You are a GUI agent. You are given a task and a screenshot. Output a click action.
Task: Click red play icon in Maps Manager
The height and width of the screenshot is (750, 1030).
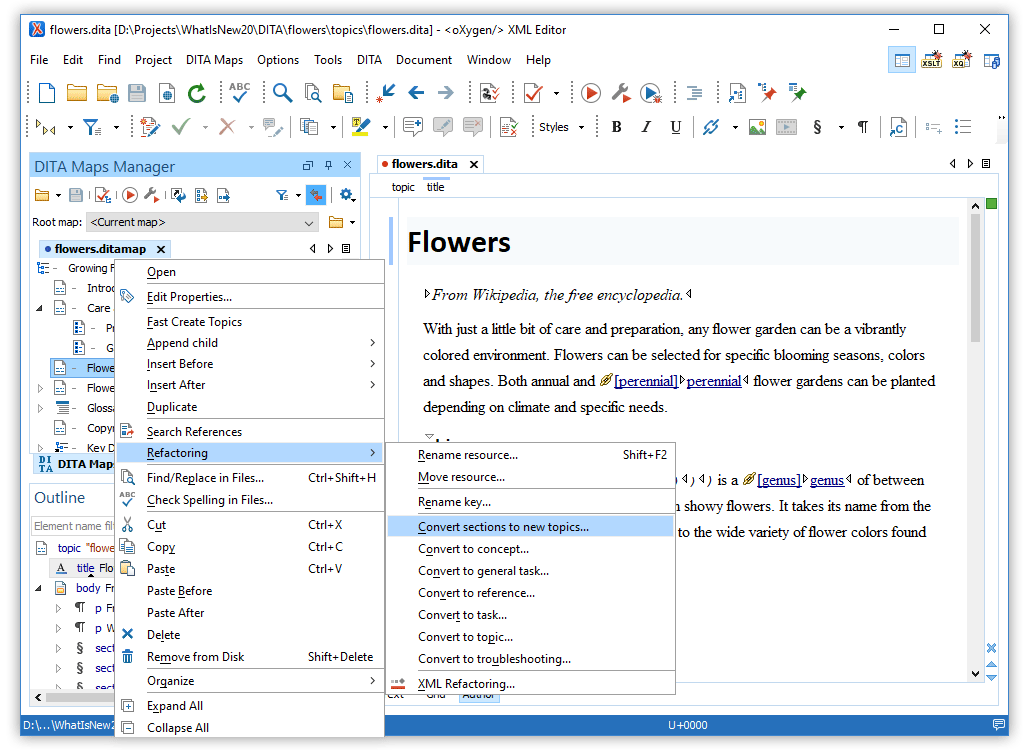pyautogui.click(x=130, y=195)
